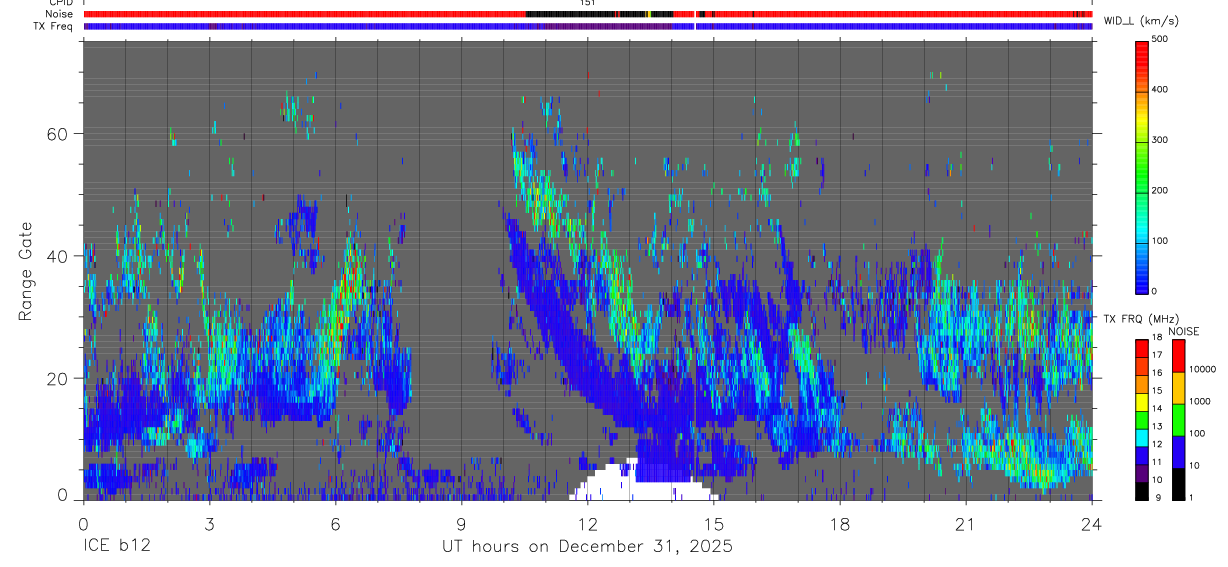Click the "Noise" row label at top left
This screenshot has width=1228, height=567.
coord(60,14)
